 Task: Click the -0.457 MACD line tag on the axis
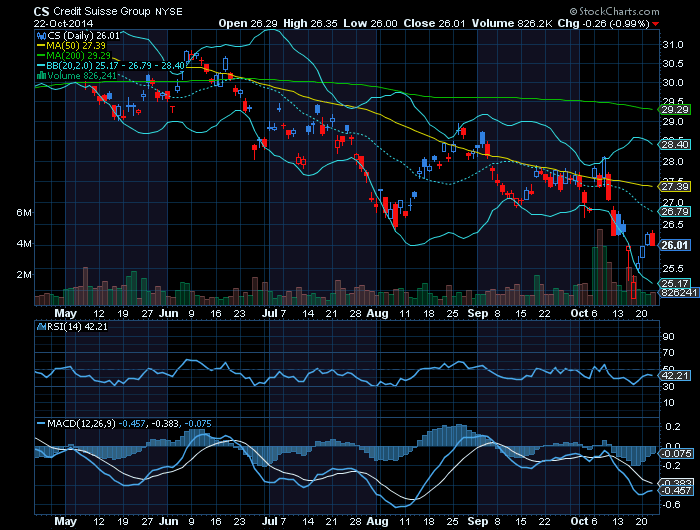tap(676, 490)
